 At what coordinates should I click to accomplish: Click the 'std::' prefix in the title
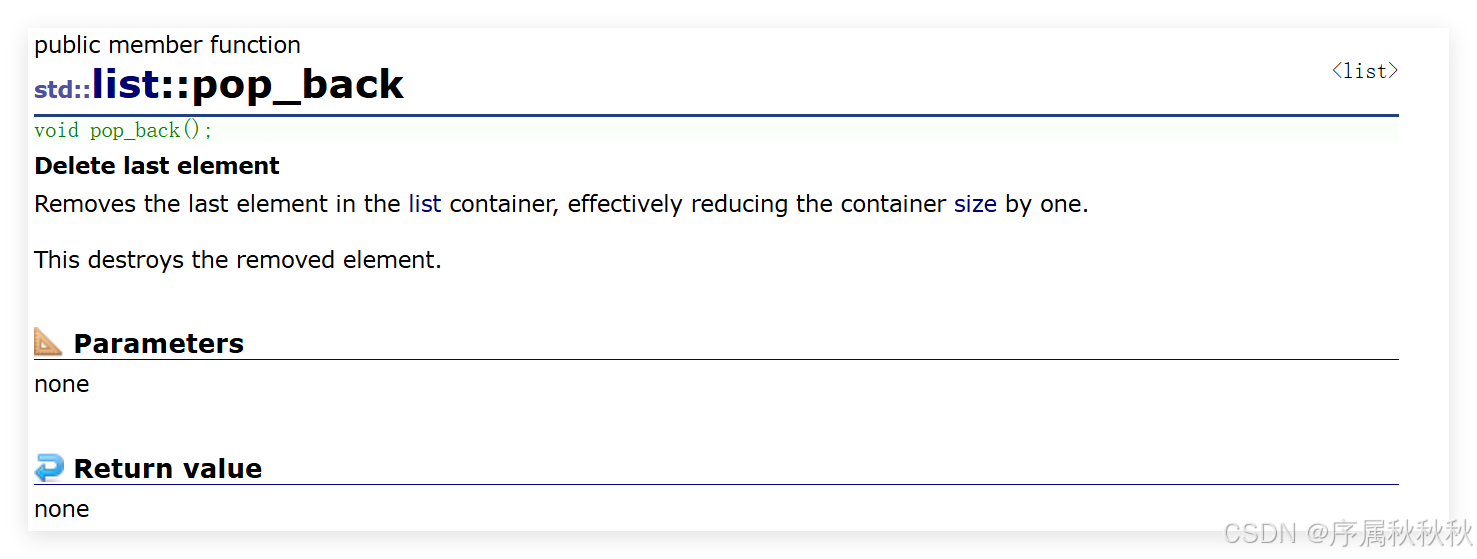(62, 90)
